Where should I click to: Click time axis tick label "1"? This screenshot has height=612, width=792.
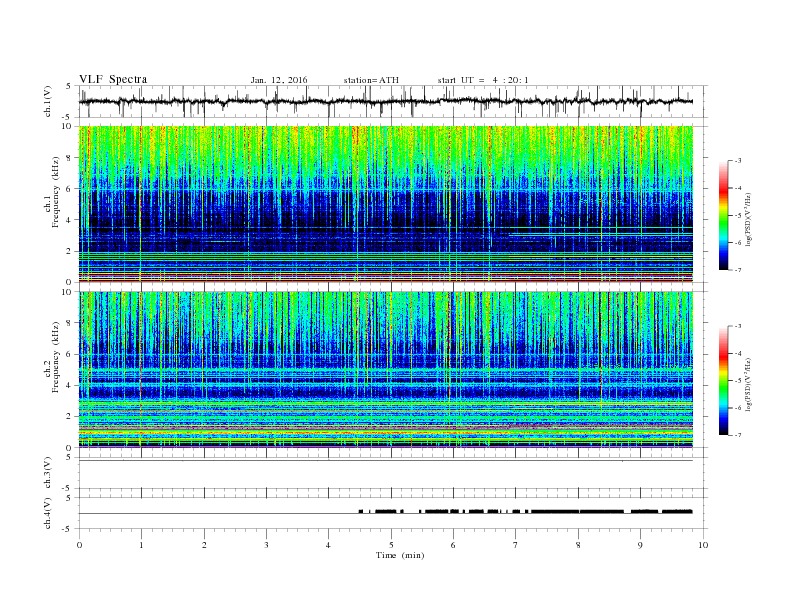(141, 545)
